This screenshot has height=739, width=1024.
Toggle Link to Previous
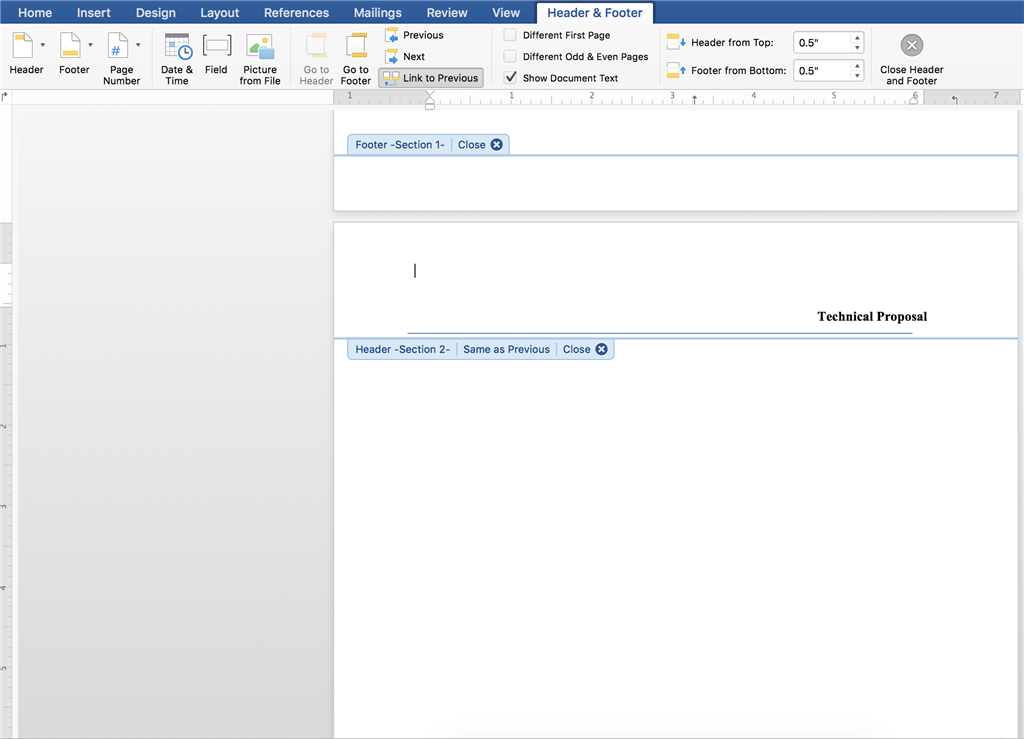[x=431, y=78]
